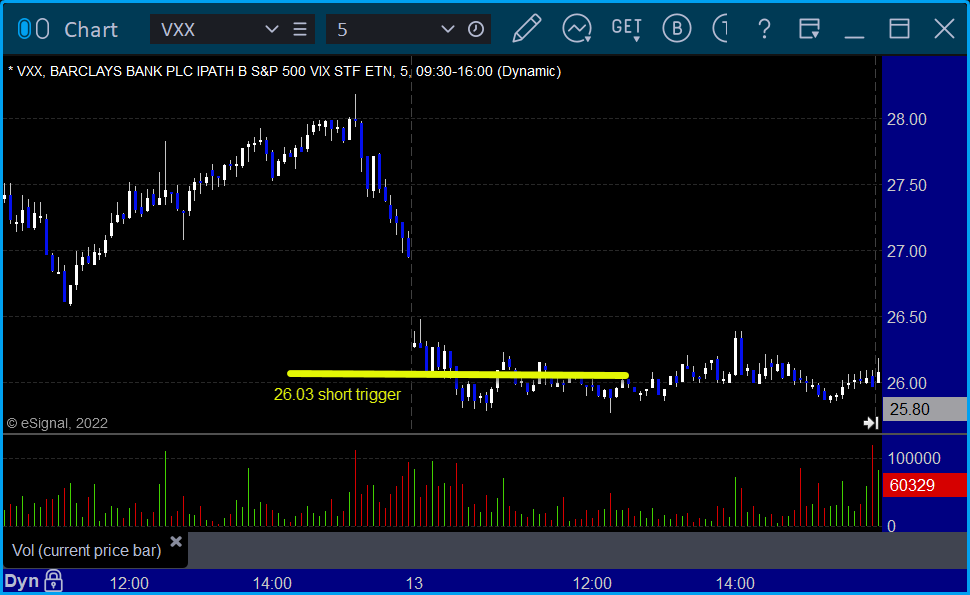This screenshot has height=595, width=970.
Task: Open the VXX symbol dropdown arrow
Action: point(272,29)
